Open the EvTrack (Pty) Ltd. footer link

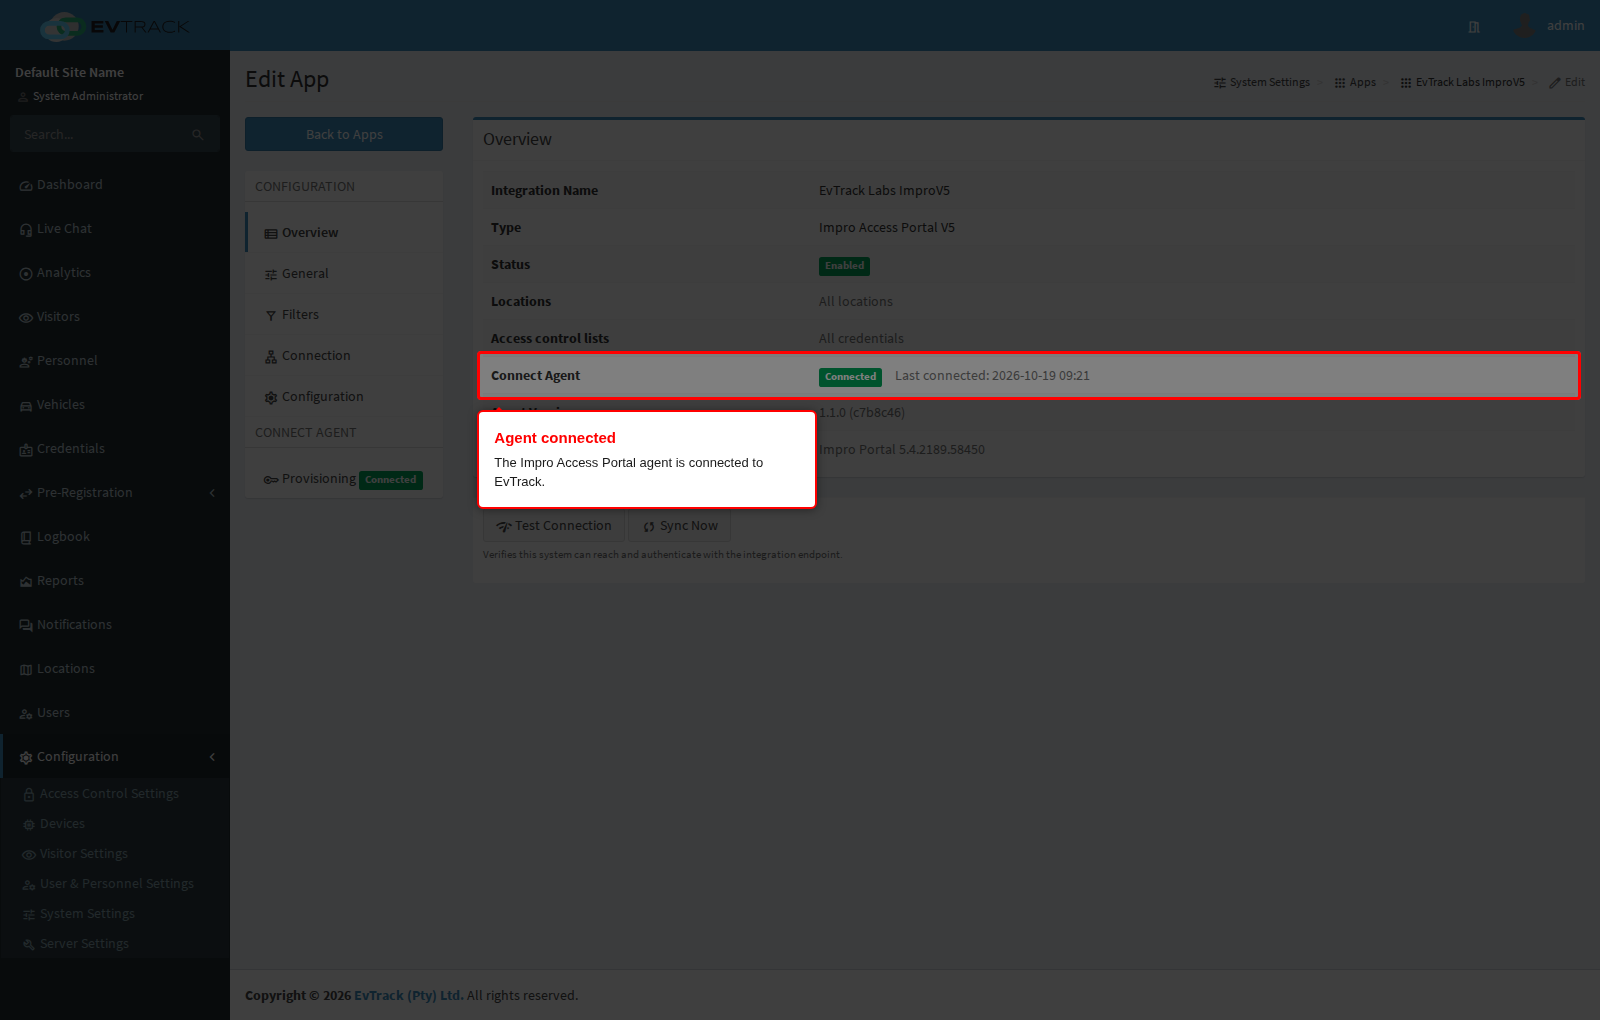(408, 996)
